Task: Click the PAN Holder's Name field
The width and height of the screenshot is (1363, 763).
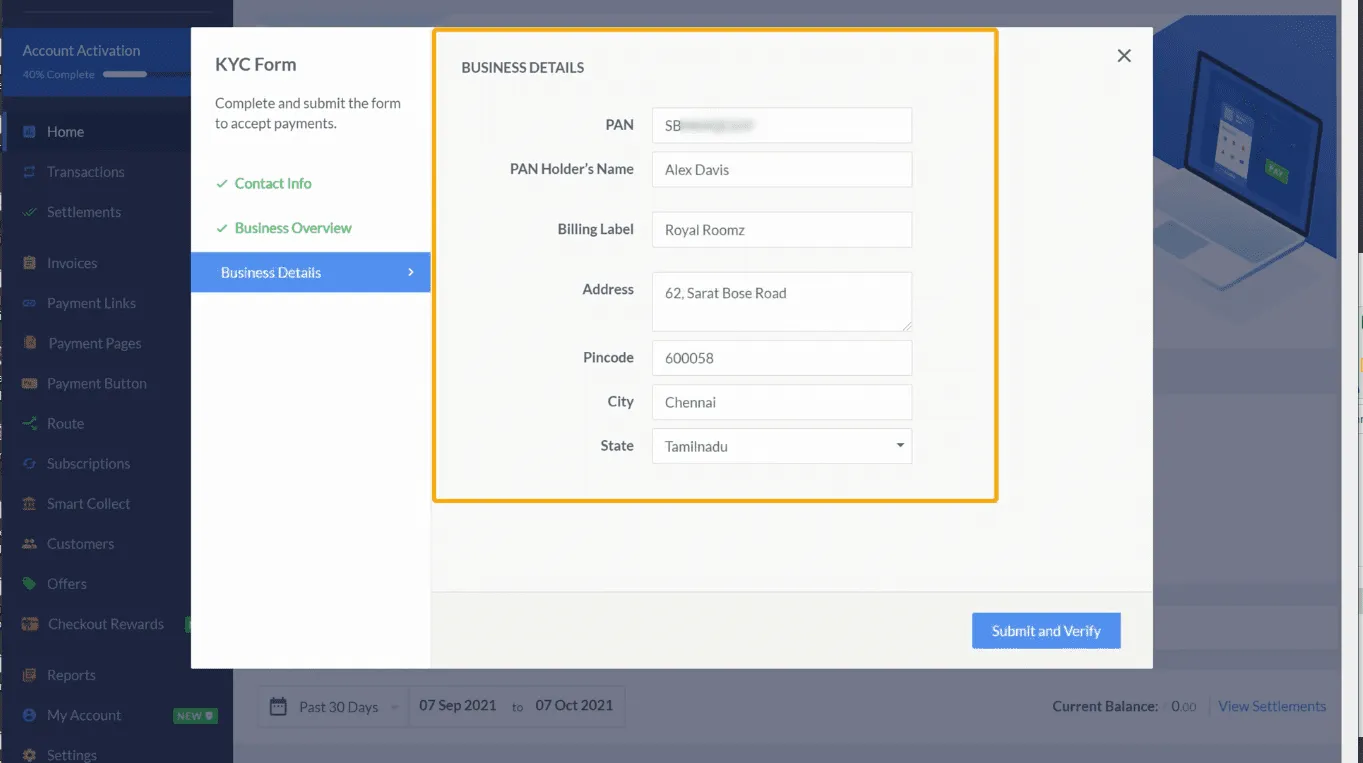Action: coord(781,170)
